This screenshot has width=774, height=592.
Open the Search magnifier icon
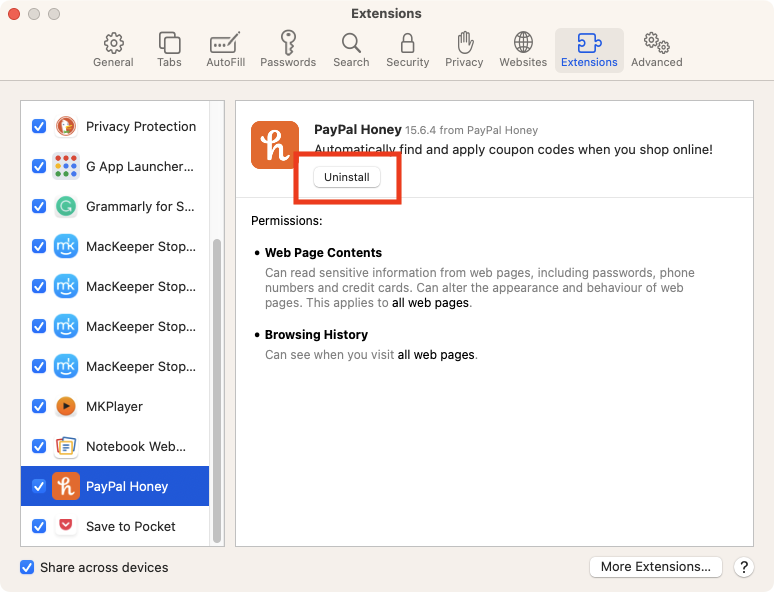click(351, 43)
